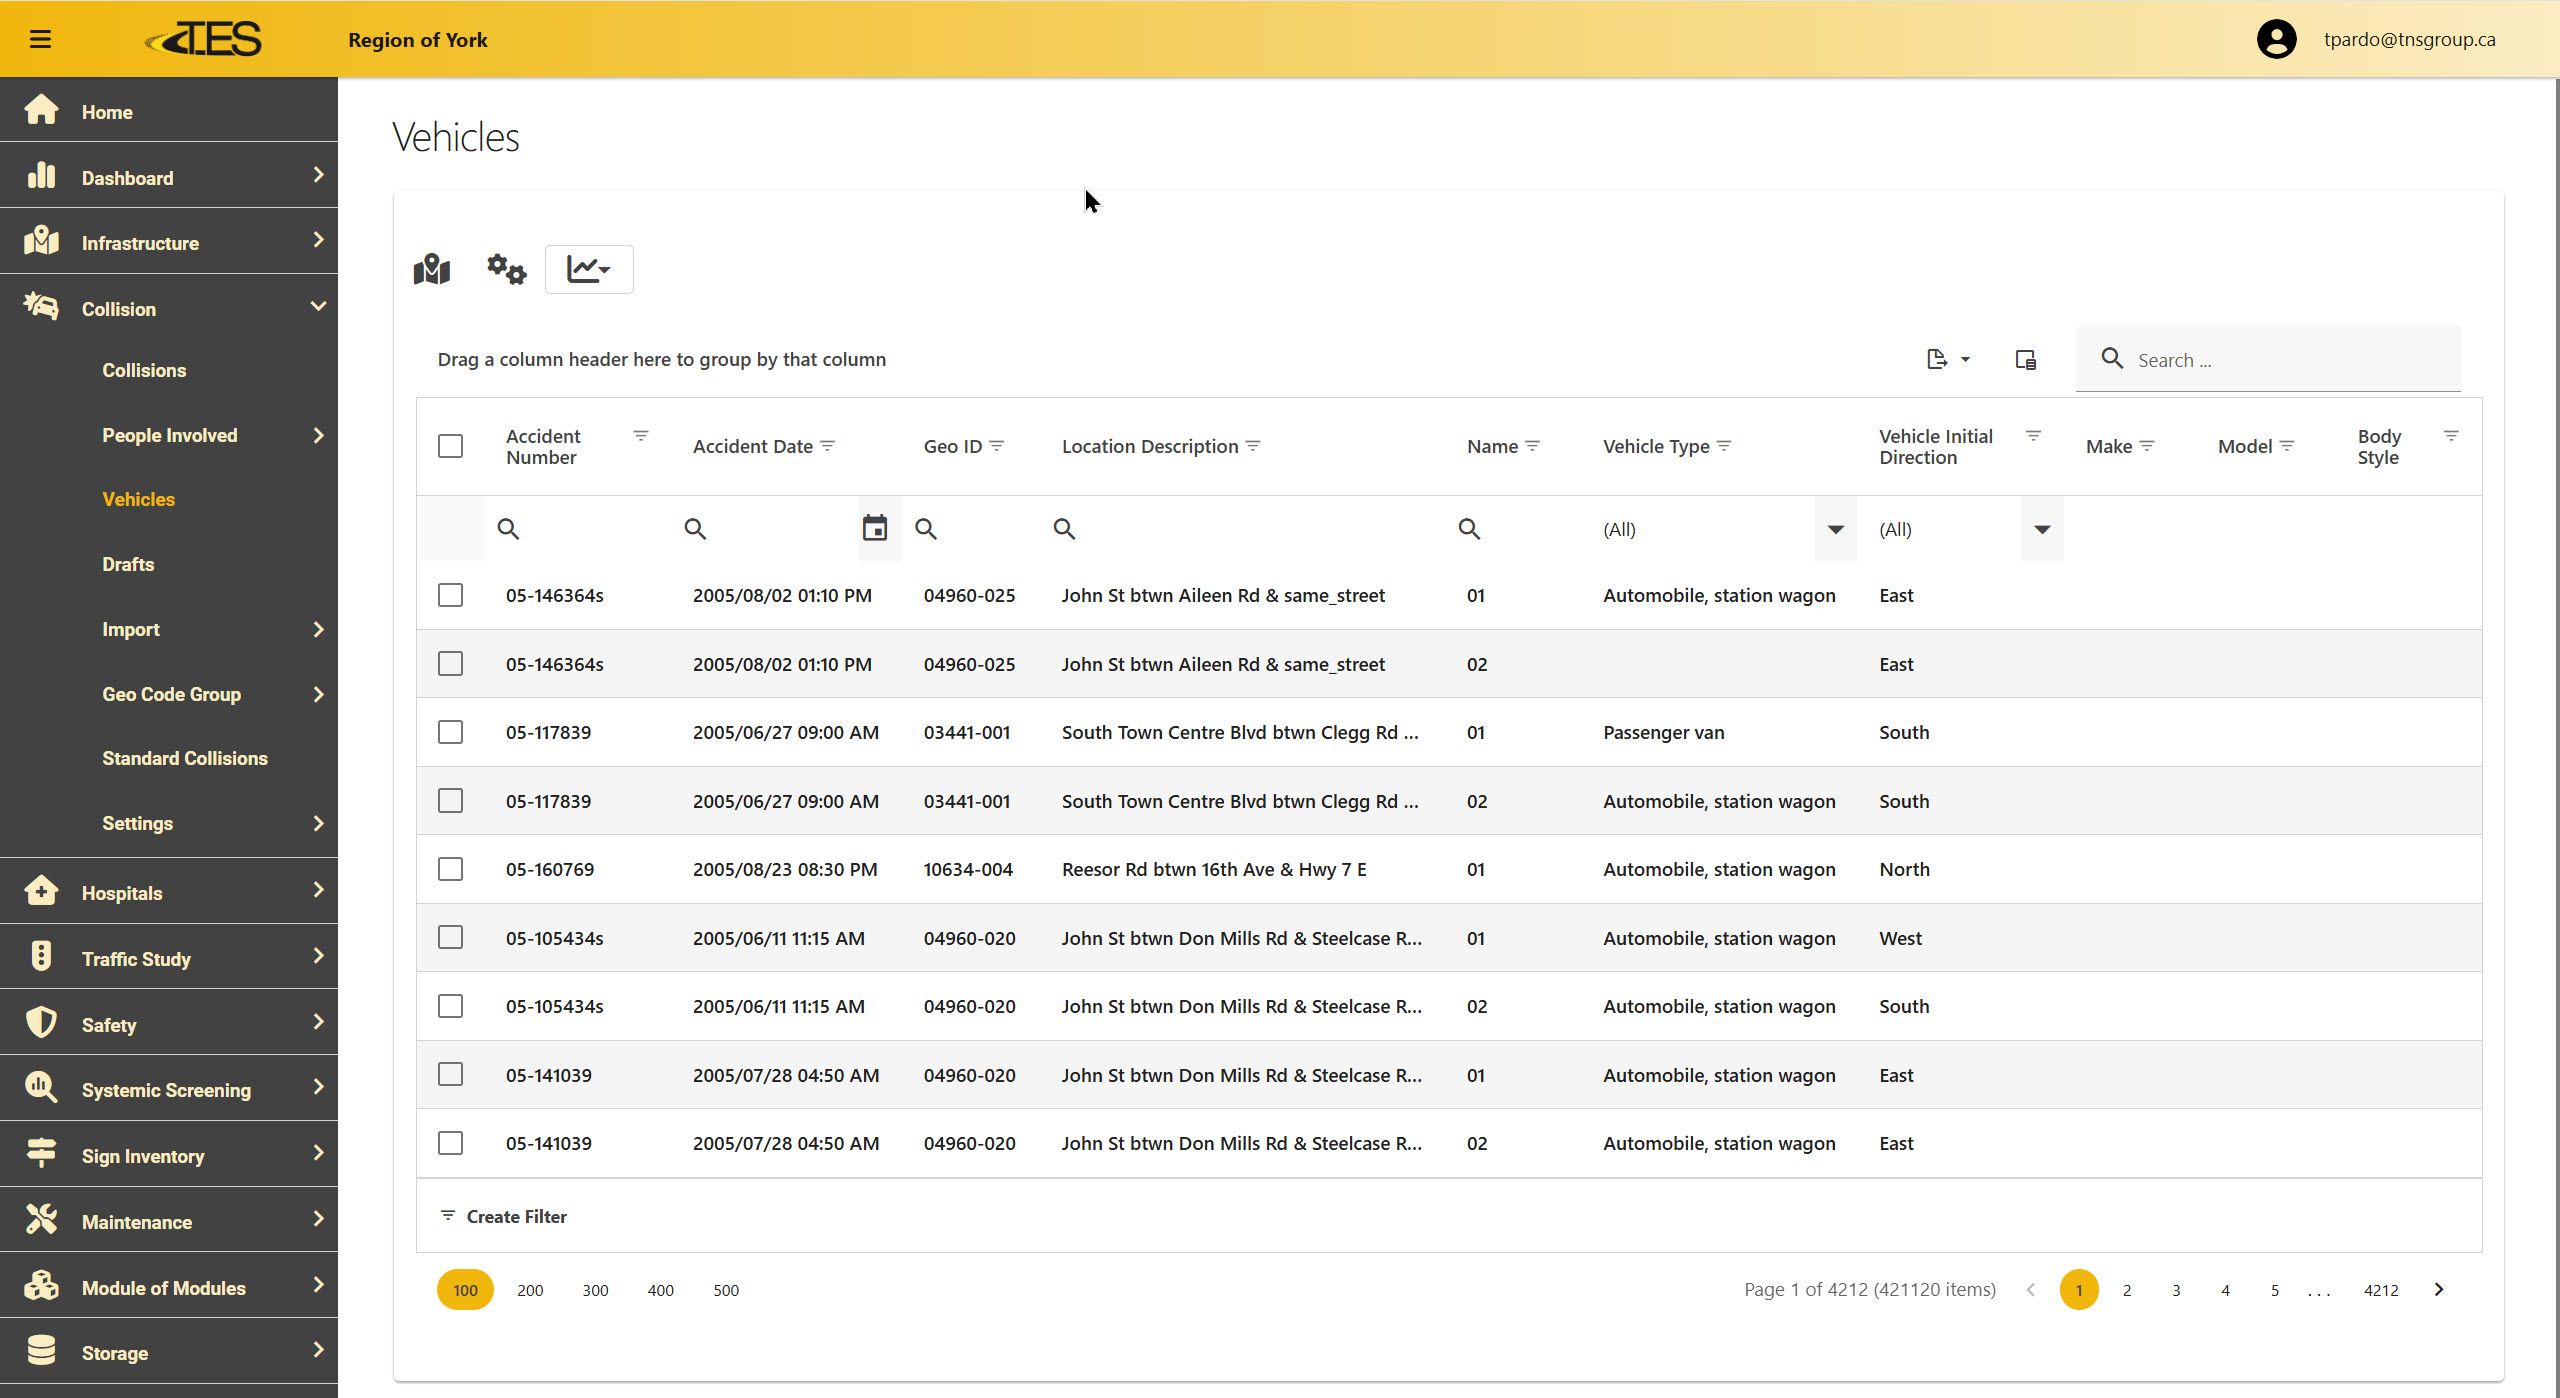Open Vehicle Initial Direction filter dropdown

2042,529
